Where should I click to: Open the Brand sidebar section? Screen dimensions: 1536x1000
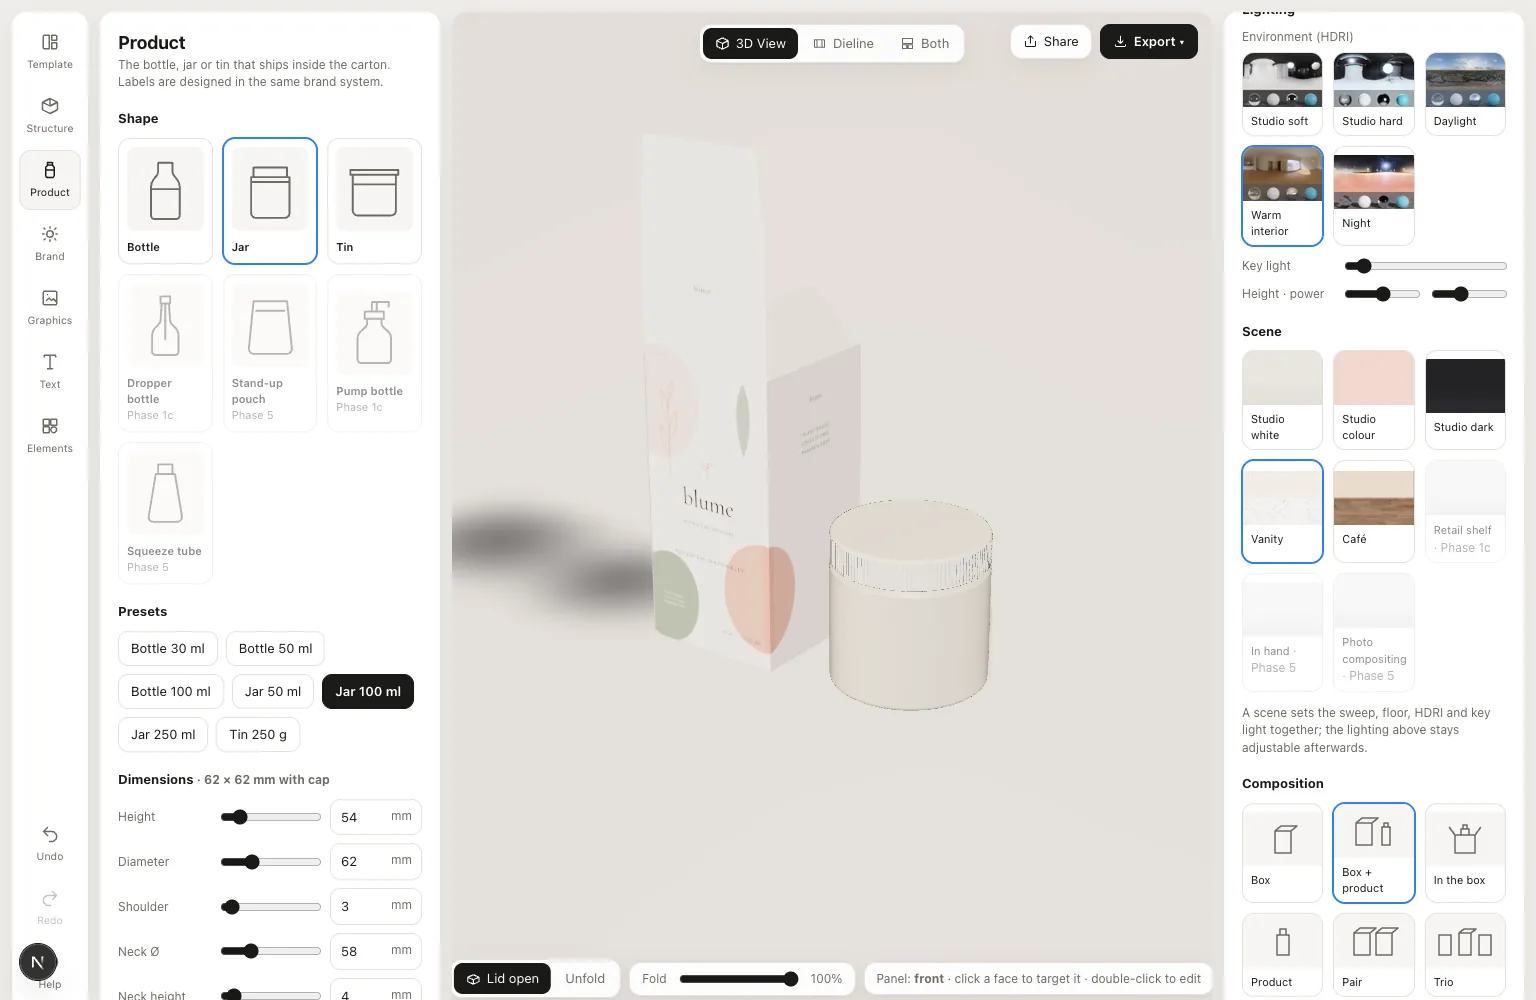pos(50,244)
